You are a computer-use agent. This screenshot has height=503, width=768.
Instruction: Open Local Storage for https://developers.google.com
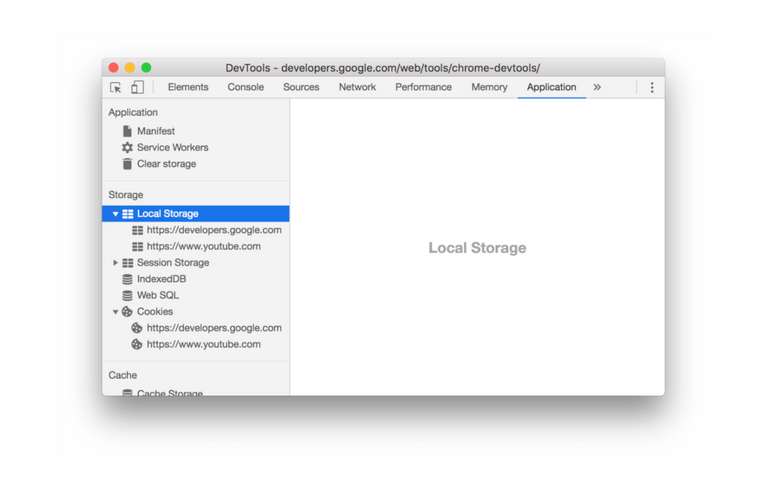click(214, 230)
